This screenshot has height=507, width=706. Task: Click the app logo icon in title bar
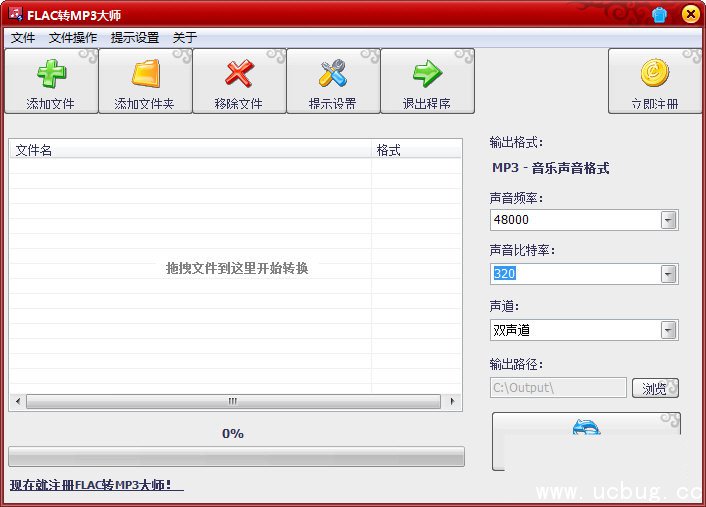point(15,14)
